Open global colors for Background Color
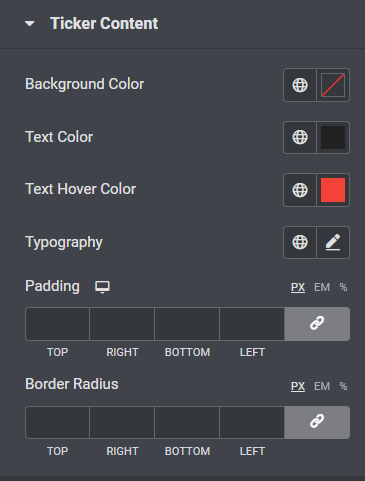 (x=300, y=85)
